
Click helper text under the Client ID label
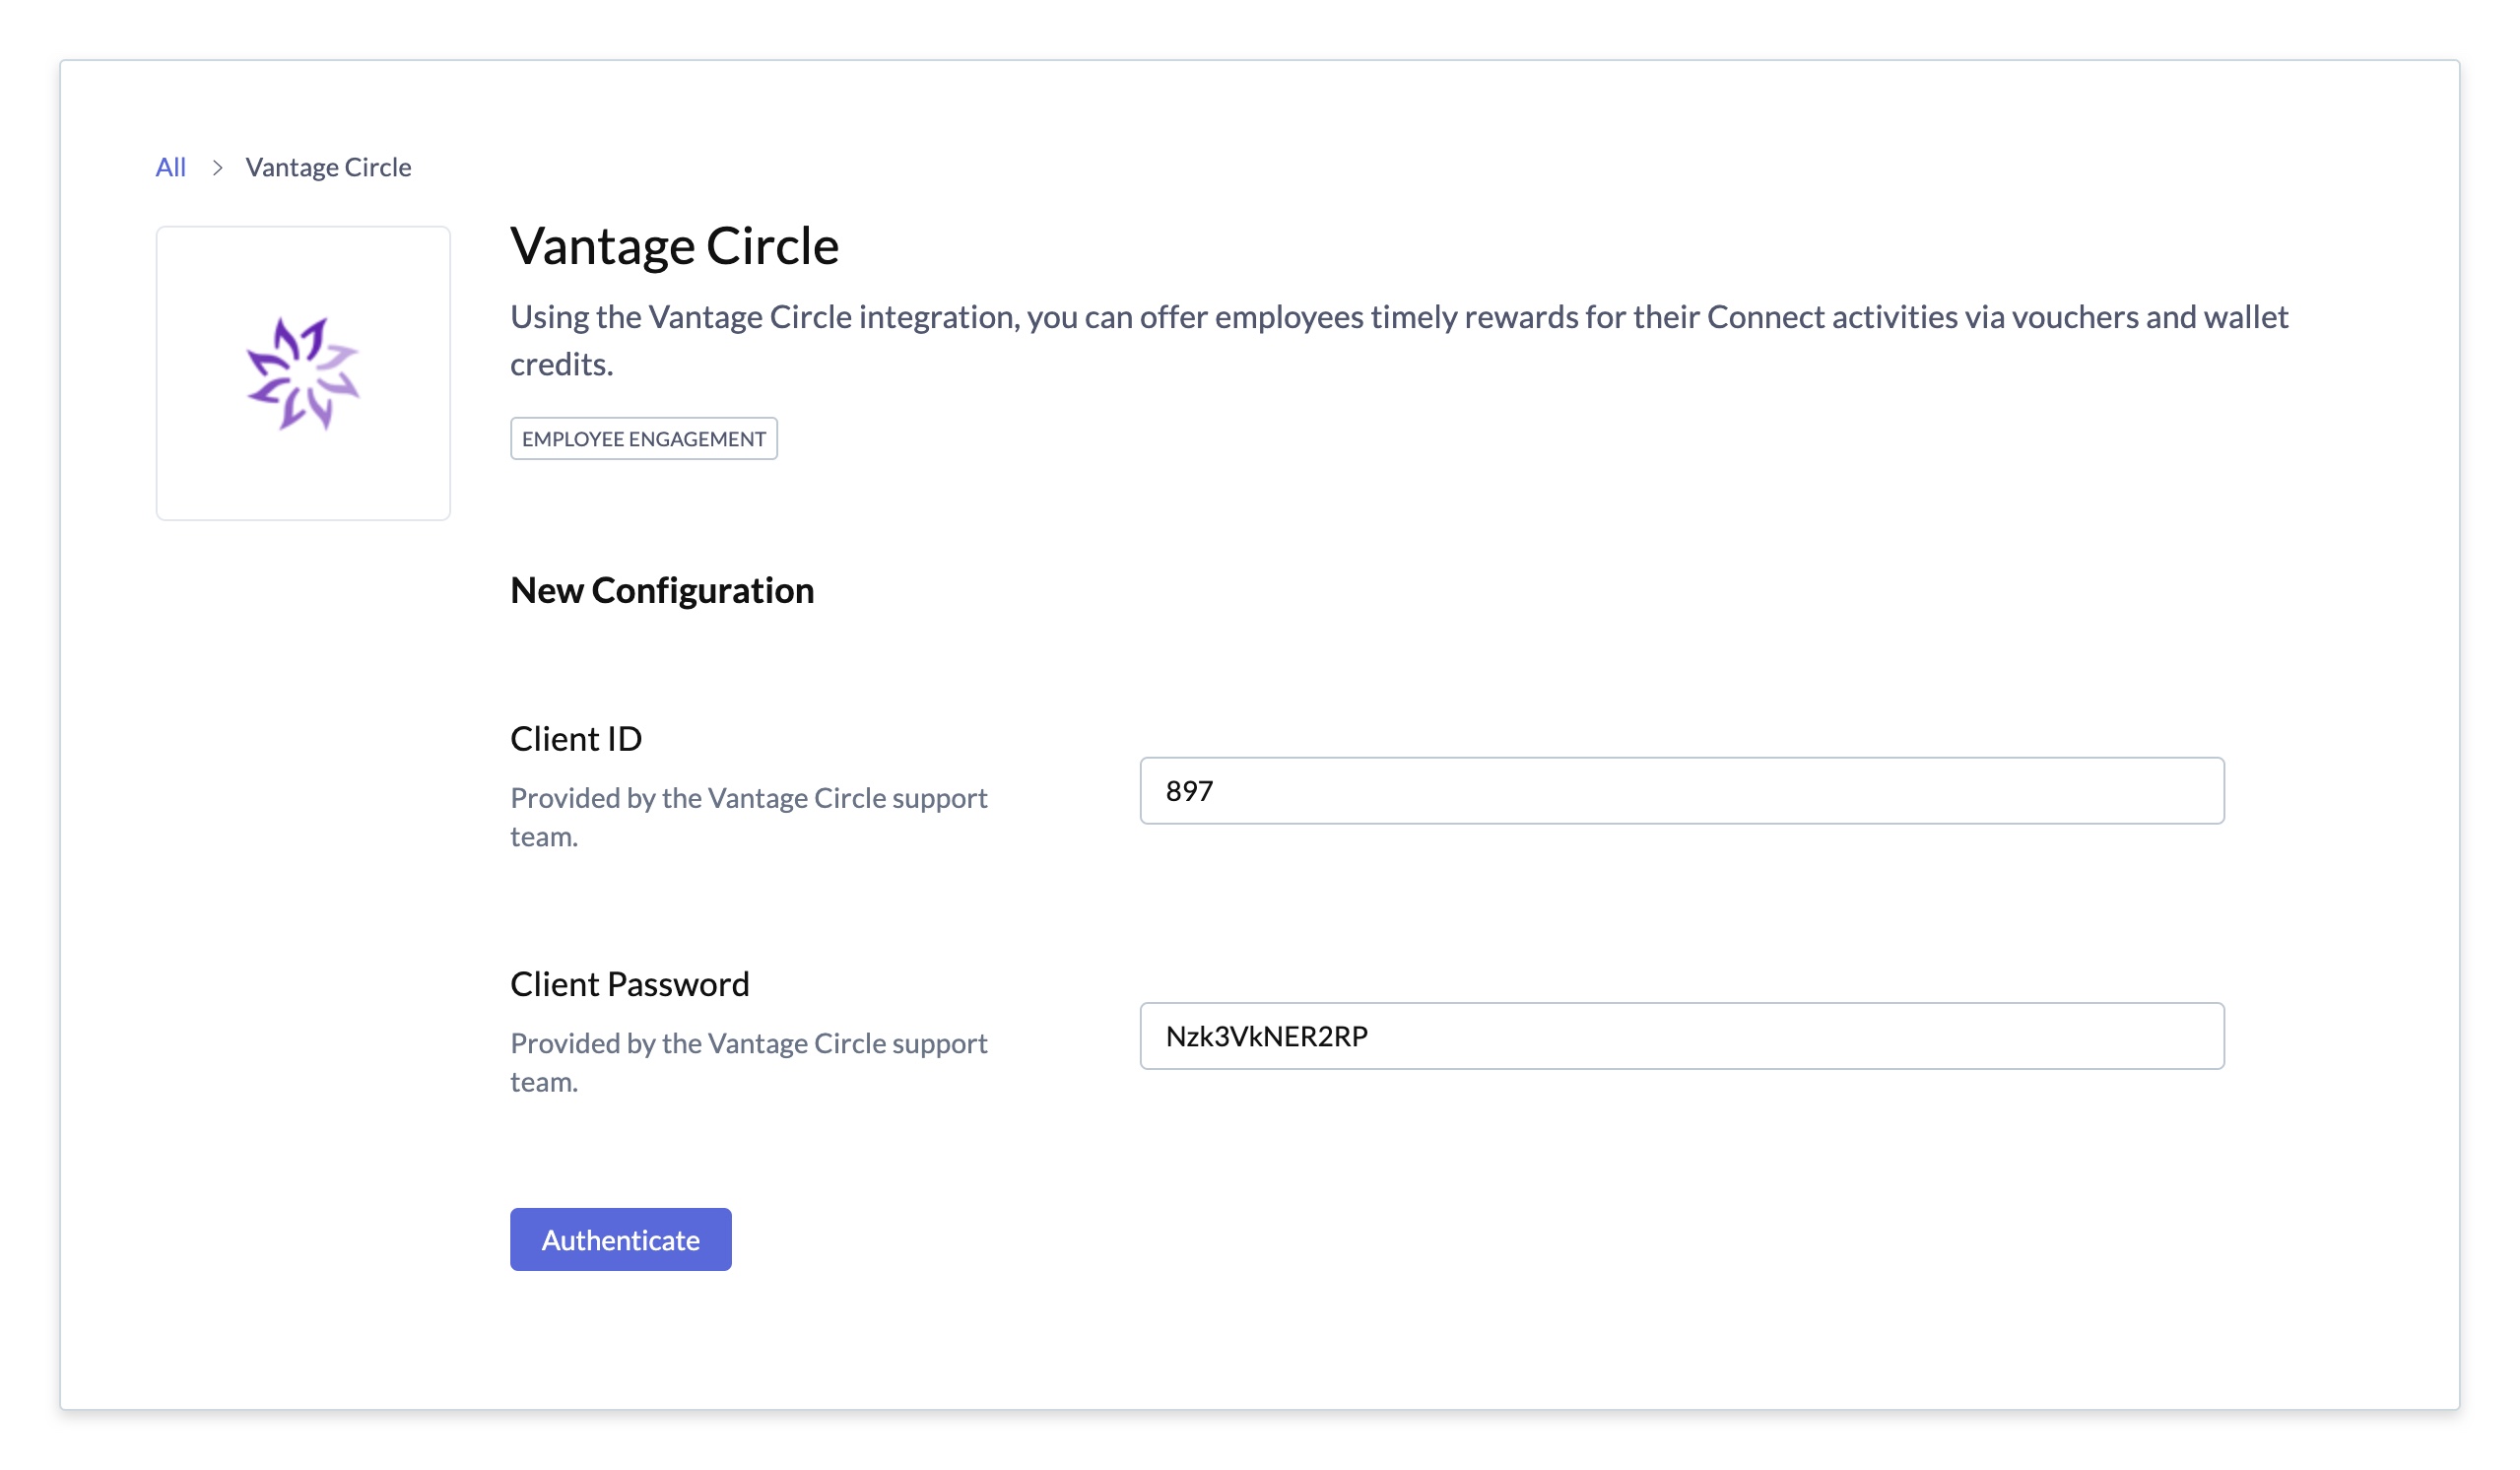point(748,798)
